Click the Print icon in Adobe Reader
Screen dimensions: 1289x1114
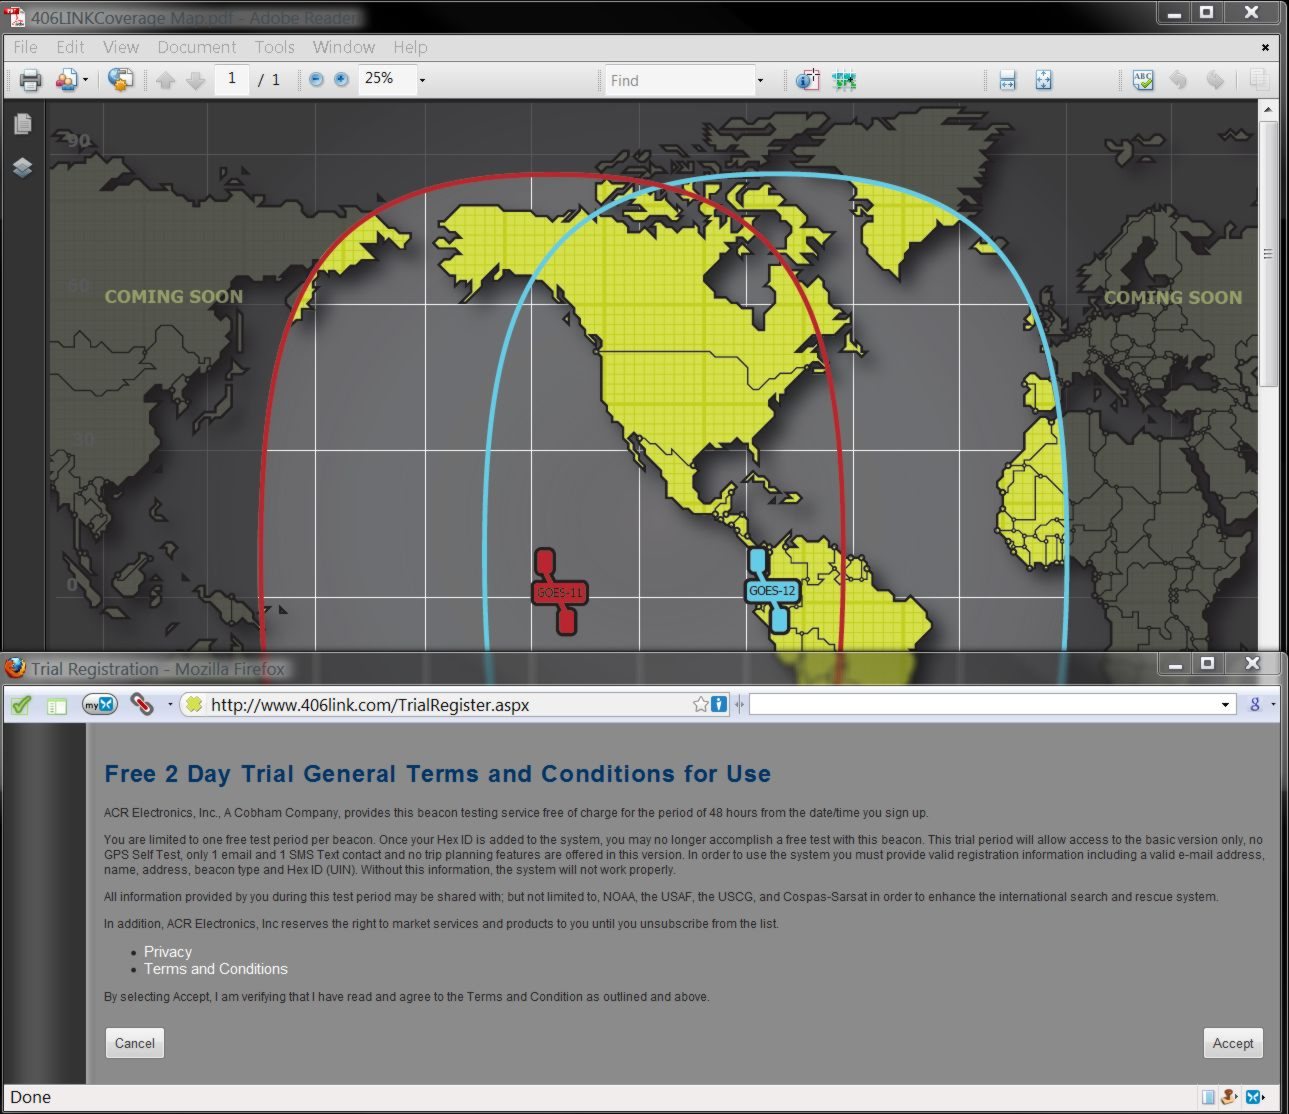tap(31, 80)
